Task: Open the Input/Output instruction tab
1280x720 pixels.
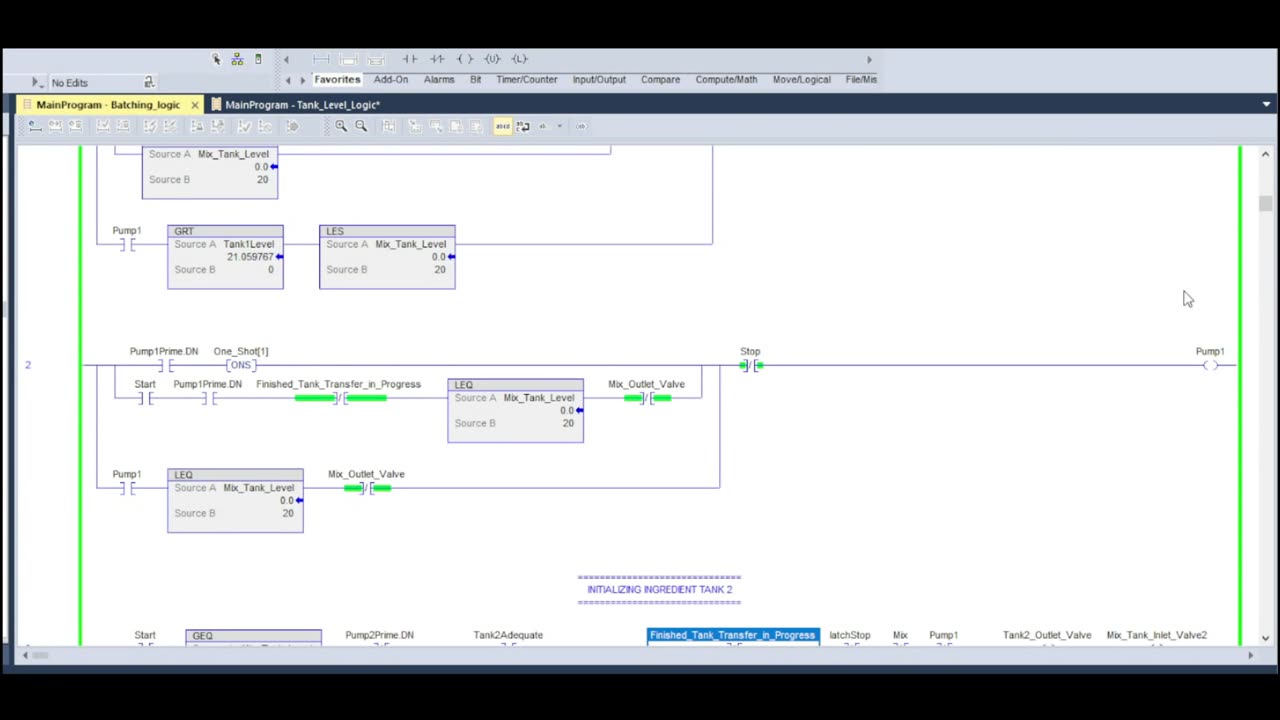Action: click(x=599, y=79)
